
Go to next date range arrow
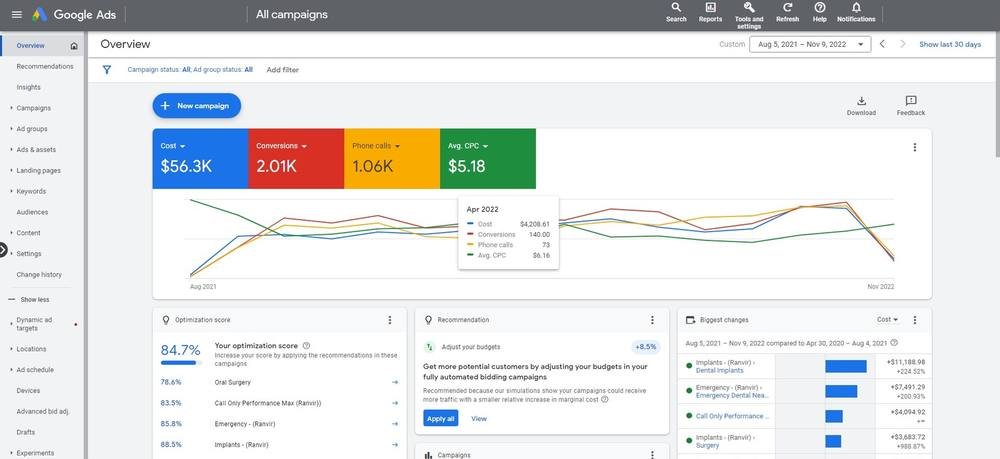click(x=902, y=44)
